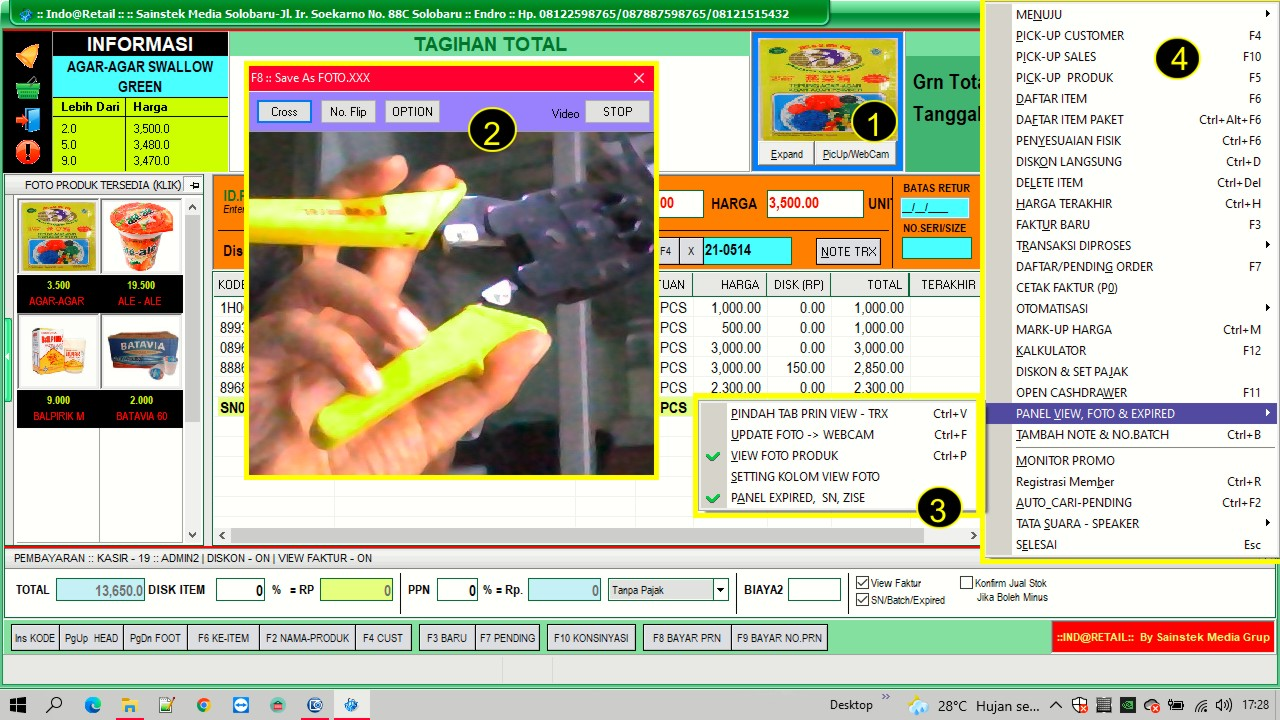Image resolution: width=1280 pixels, height=720 pixels.
Task: Click the orange horn announcement icon
Action: click(x=27, y=56)
